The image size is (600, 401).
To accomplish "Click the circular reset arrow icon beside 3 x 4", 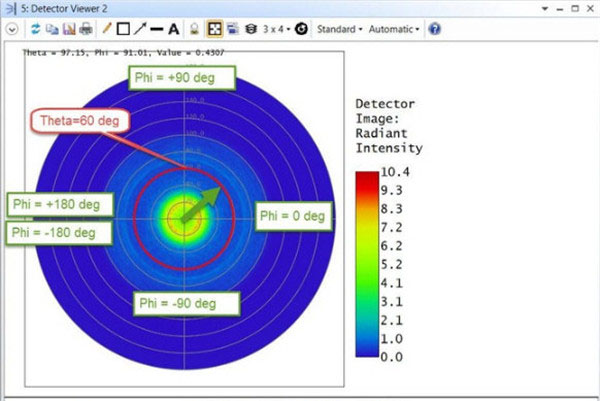I will pos(300,29).
